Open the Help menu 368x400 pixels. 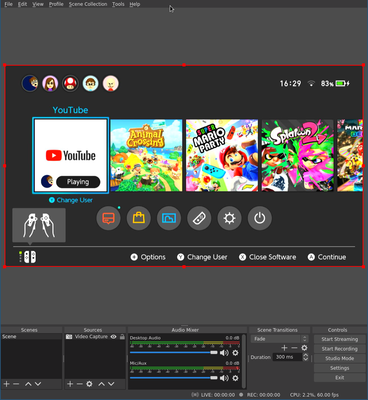click(x=135, y=4)
